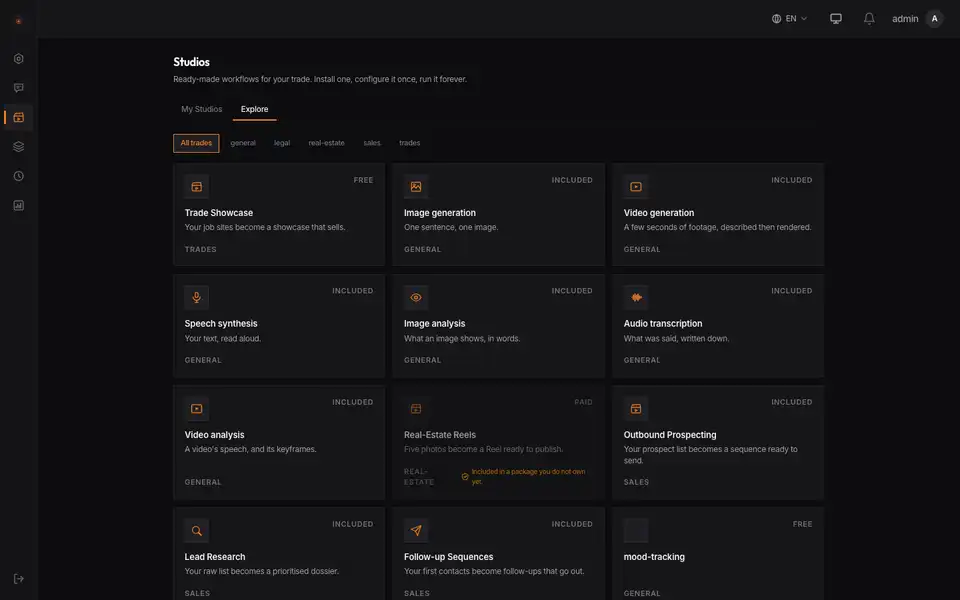The height and width of the screenshot is (600, 960).
Task: Click the "Real-Estate Reels" title
Action: [440, 435]
